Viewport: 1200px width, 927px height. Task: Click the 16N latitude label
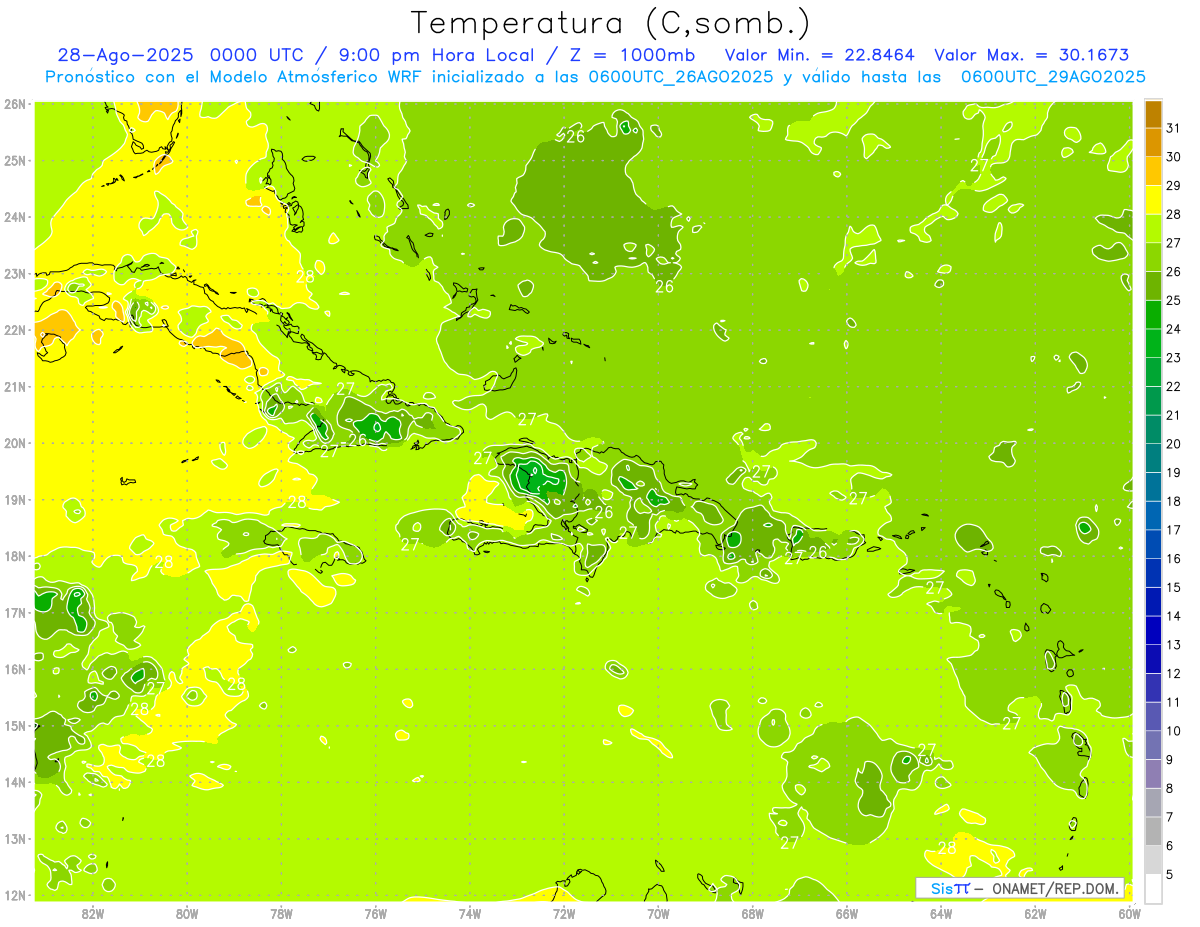[15, 669]
